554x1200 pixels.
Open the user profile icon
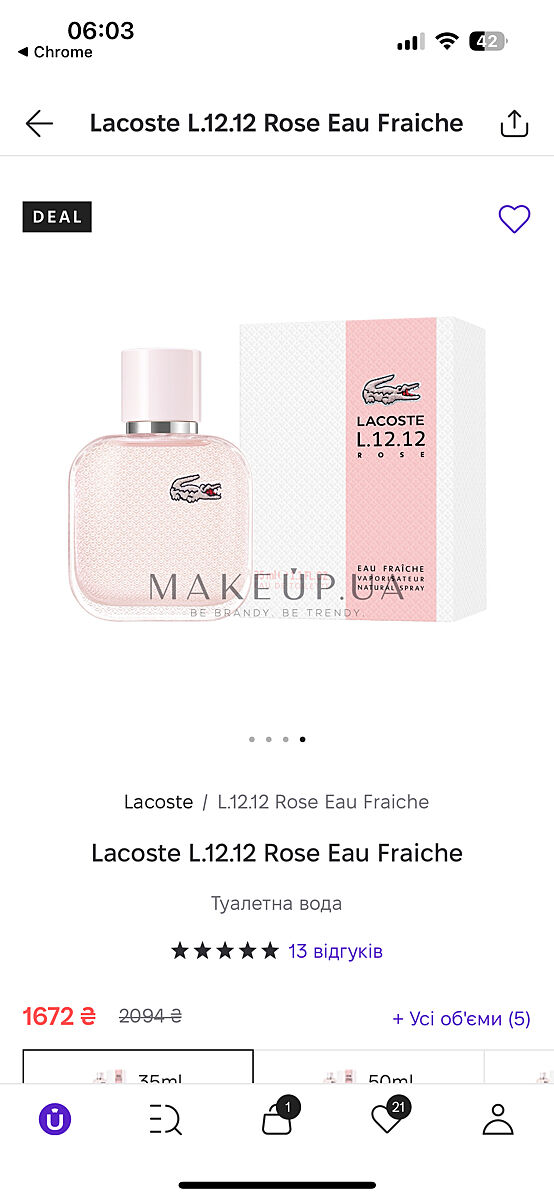(498, 1119)
